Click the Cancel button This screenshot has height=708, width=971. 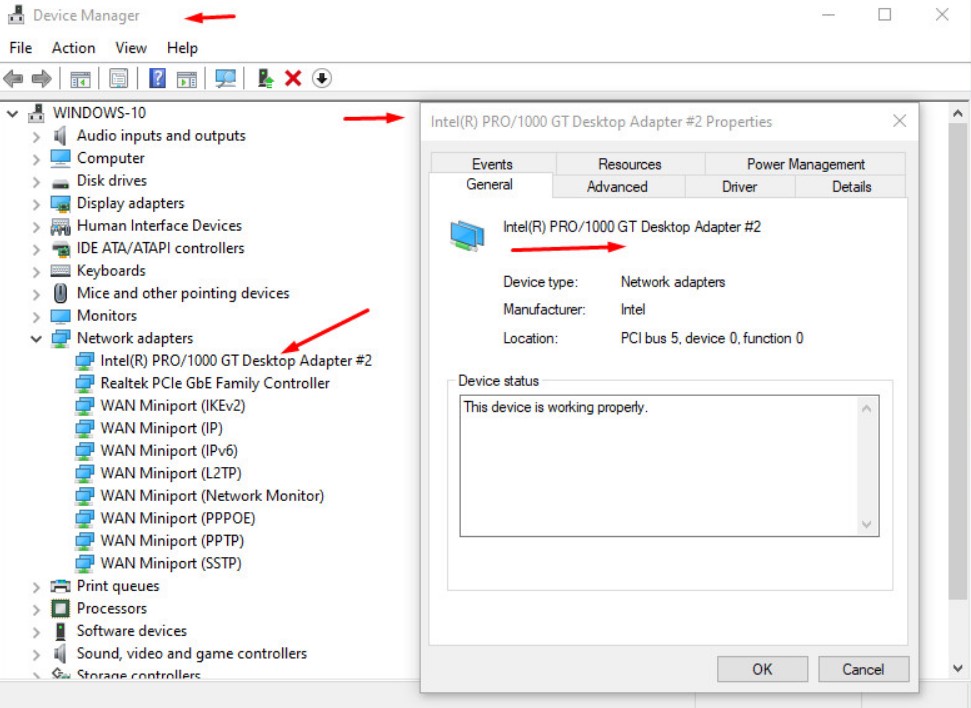[863, 669]
